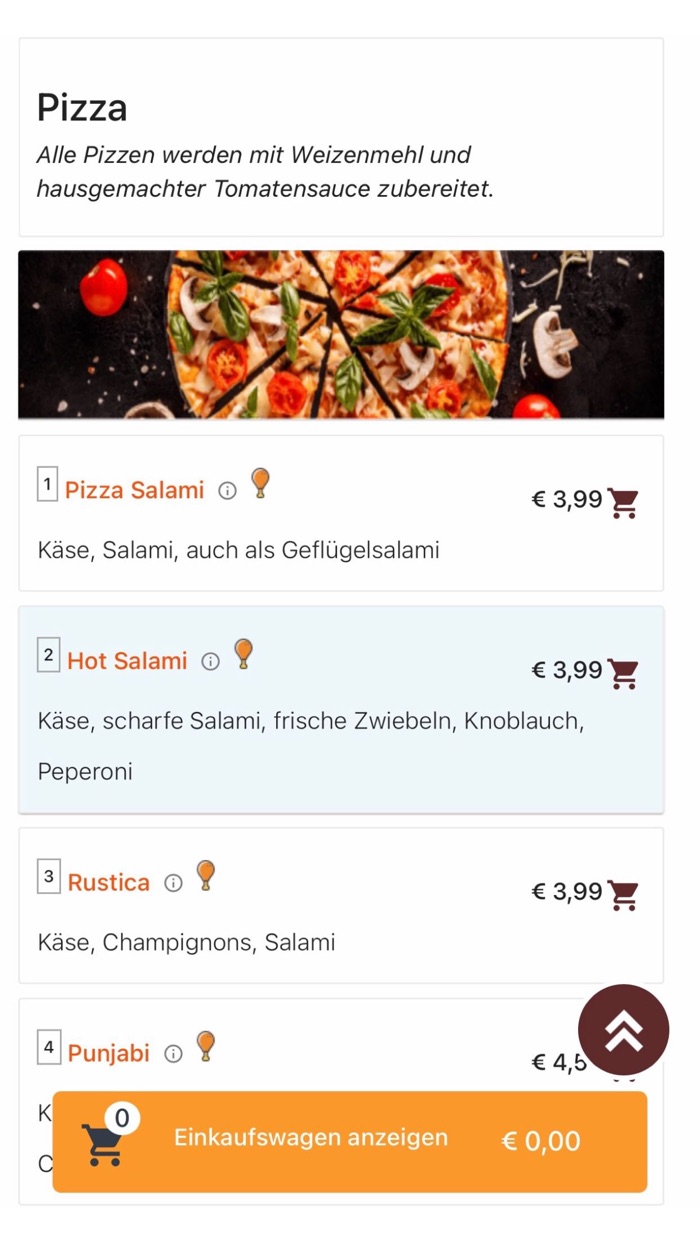Click the cart icon with zero badge
This screenshot has width=700, height=1244.
[104, 1142]
